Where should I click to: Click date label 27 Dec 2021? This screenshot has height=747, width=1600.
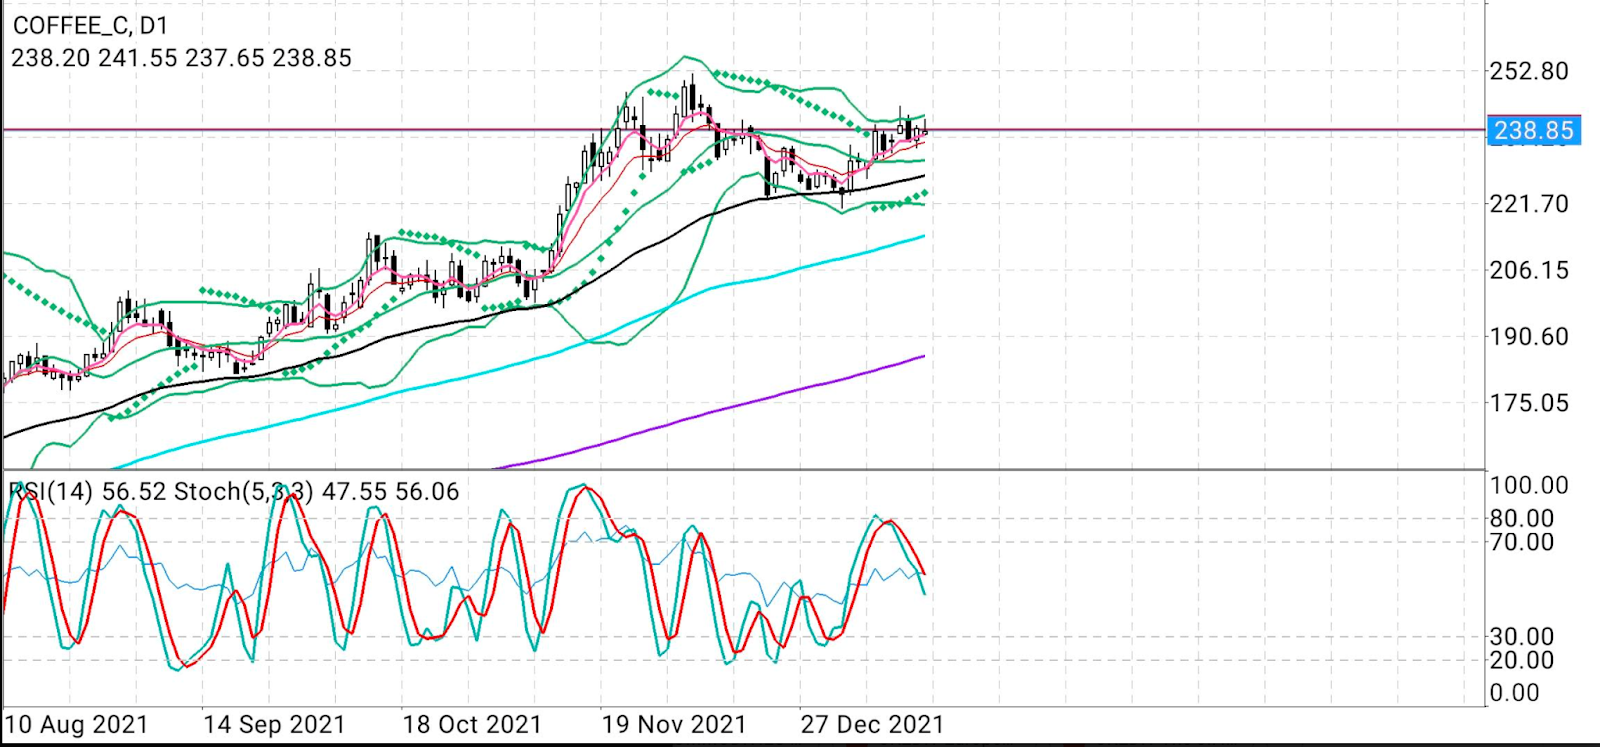[x=872, y=724]
